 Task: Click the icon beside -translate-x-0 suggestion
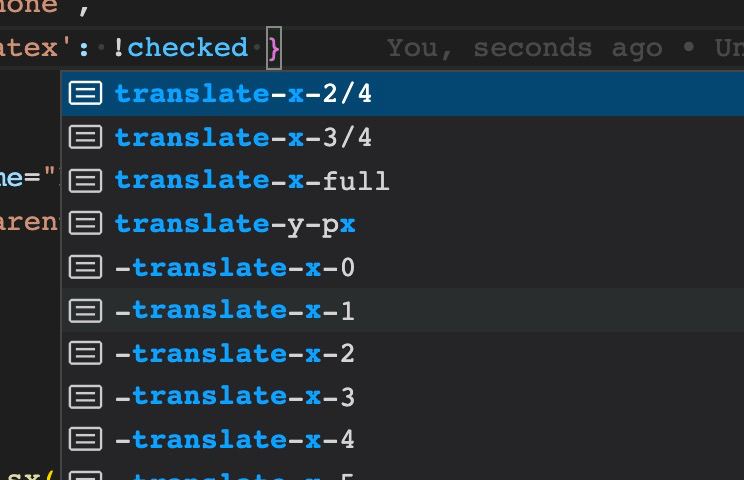(x=85, y=268)
